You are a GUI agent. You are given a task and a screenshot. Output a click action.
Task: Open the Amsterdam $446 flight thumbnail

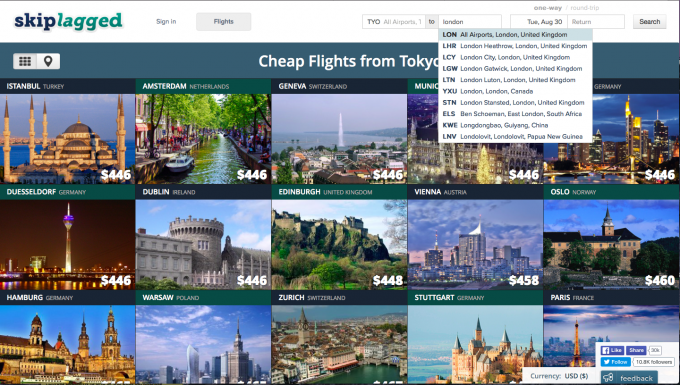pyautogui.click(x=203, y=139)
